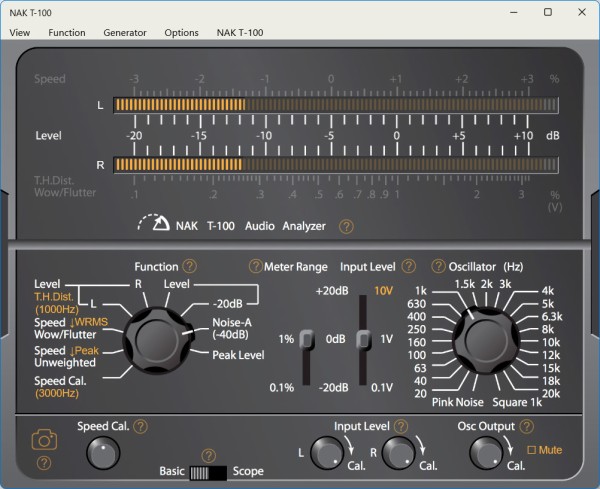Click the help icon above Basic/Scope switch
The width and height of the screenshot is (600, 489).
pyautogui.click(x=209, y=456)
